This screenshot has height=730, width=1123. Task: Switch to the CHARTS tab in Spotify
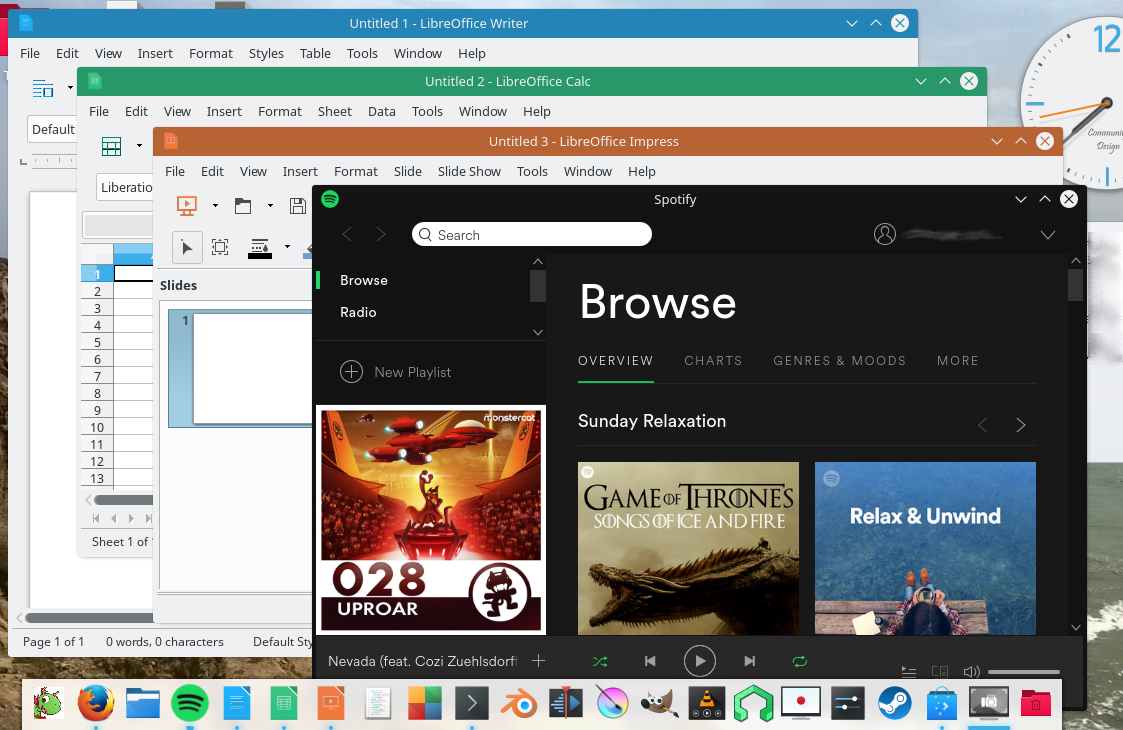[x=713, y=360]
